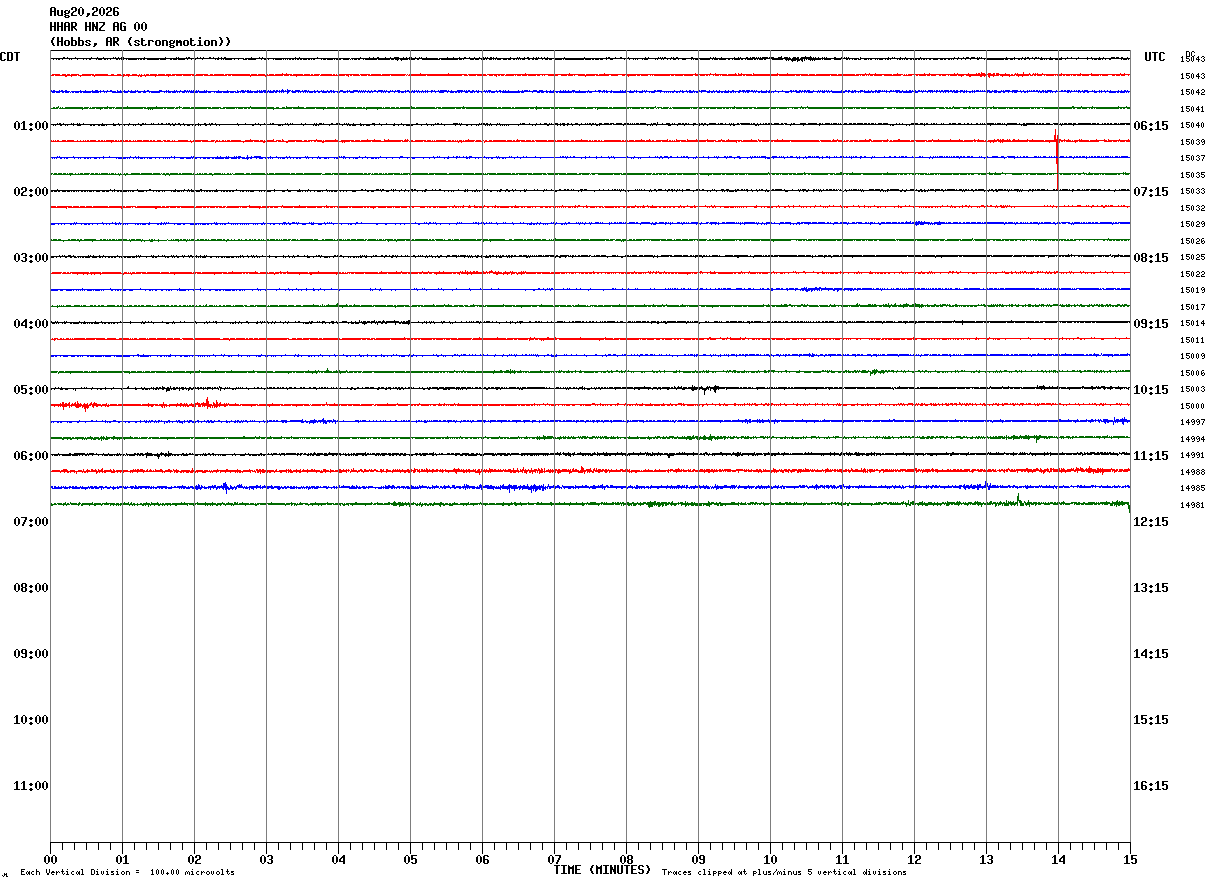The width and height of the screenshot is (1210, 886).
Task: Click the 14981 DC offset value
Action: [1192, 506]
